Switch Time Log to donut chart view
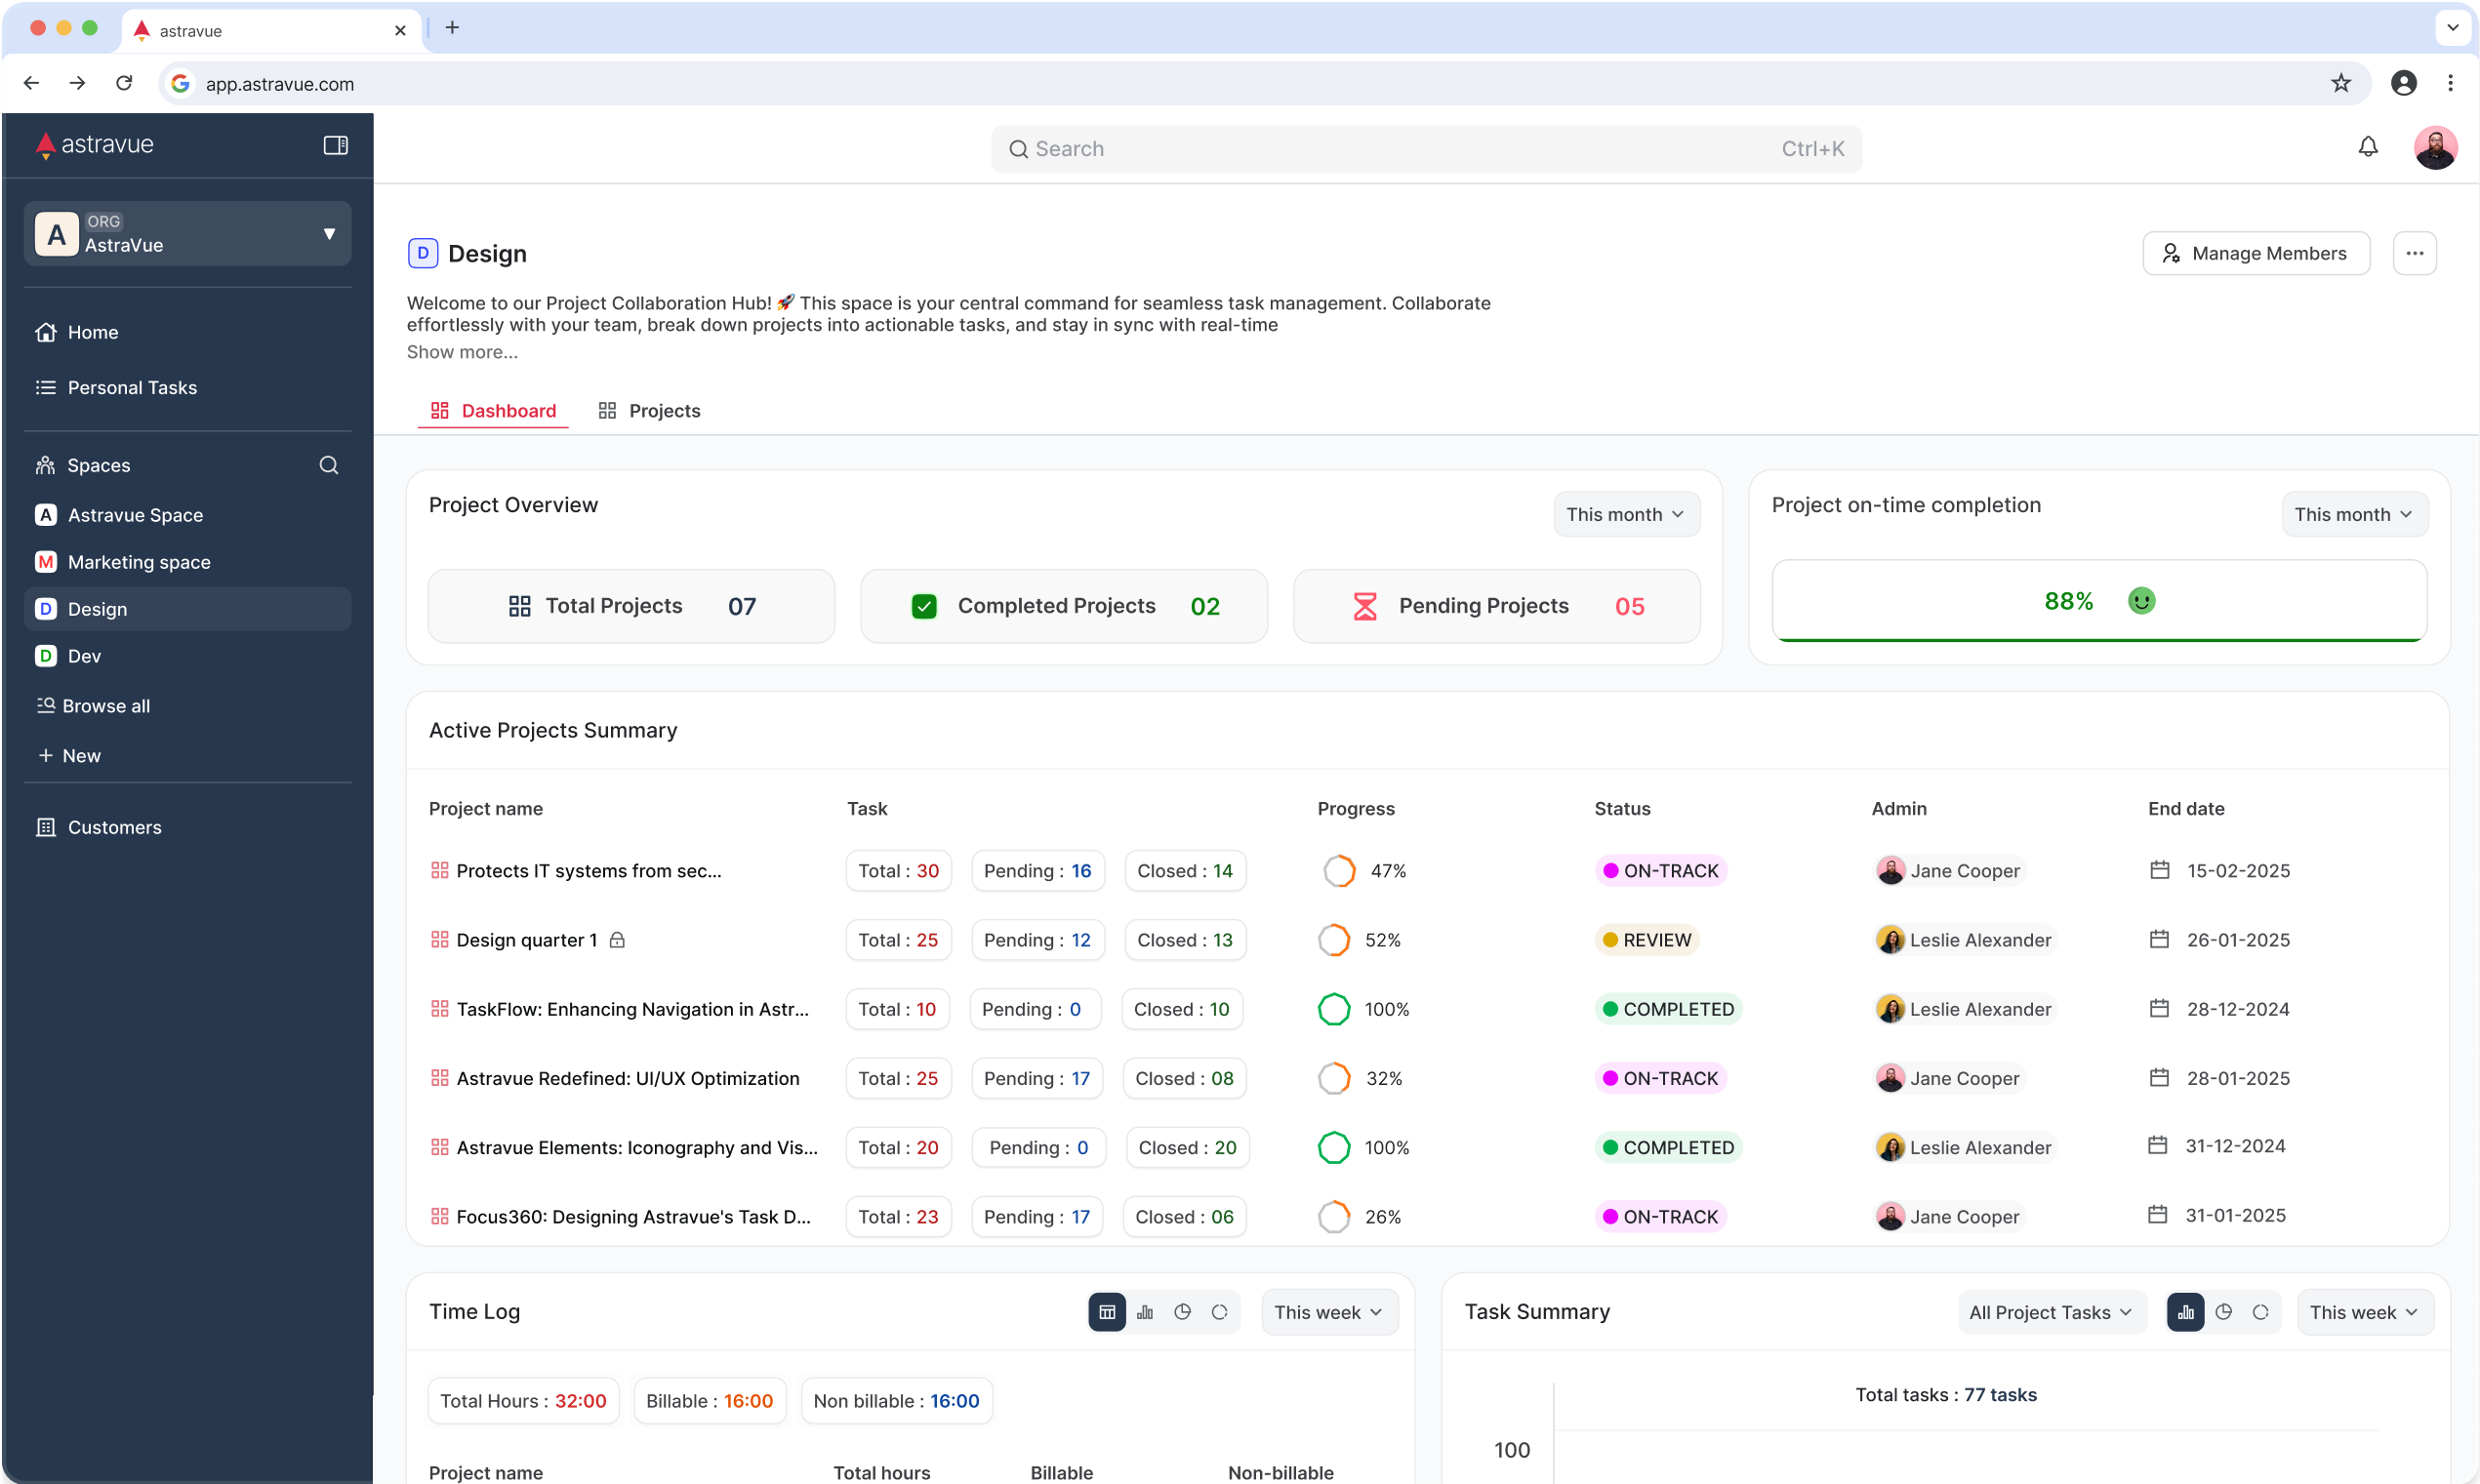 (x=1219, y=1312)
